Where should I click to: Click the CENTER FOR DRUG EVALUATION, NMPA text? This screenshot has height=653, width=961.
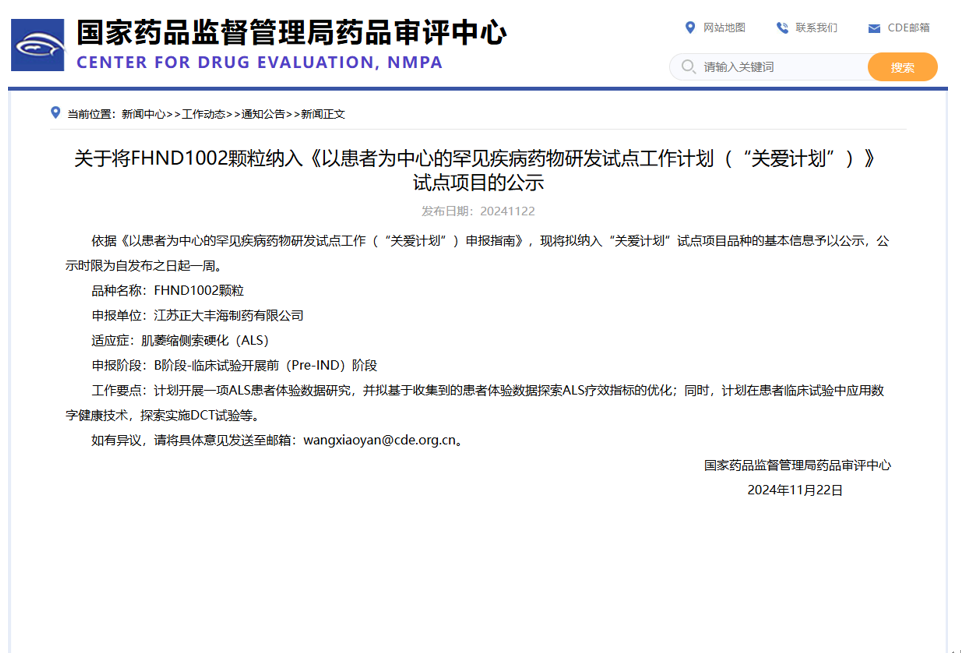point(259,62)
